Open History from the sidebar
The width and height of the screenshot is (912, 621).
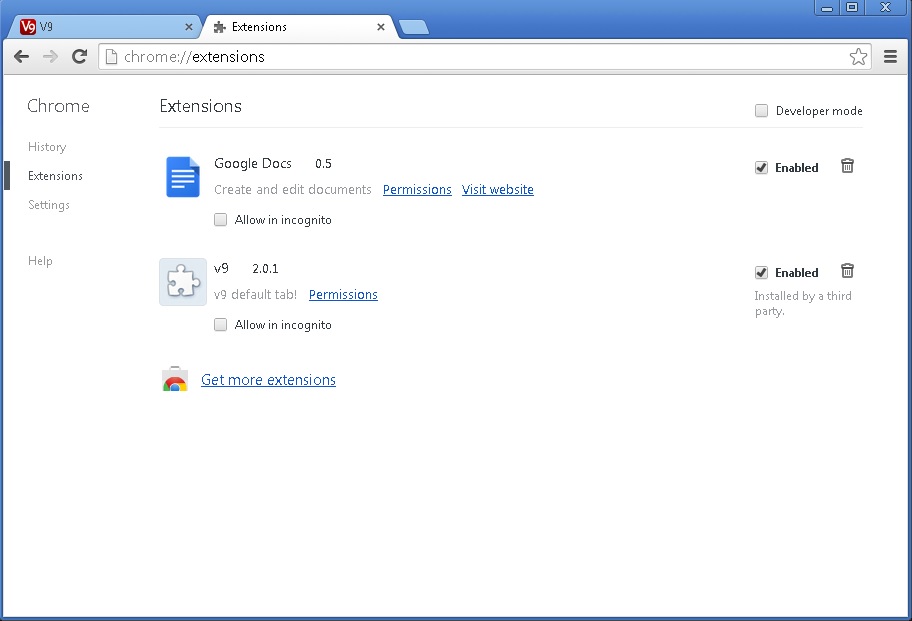tap(46, 147)
